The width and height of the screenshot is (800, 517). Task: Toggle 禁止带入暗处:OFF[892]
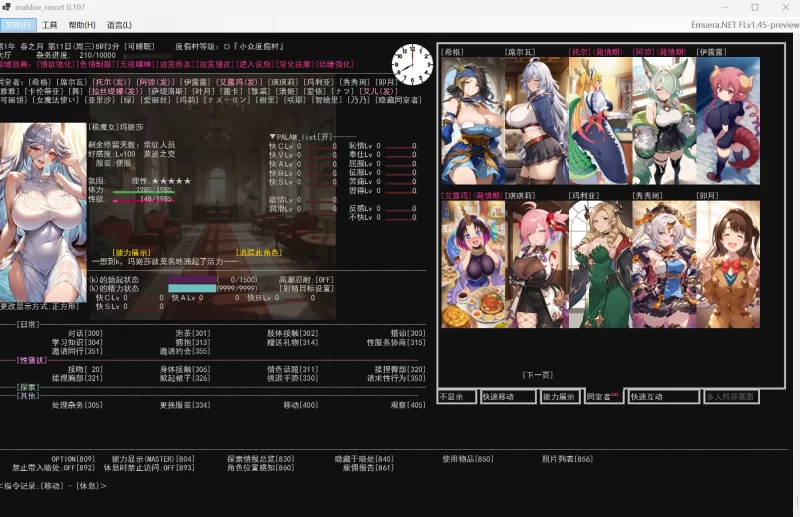pyautogui.click(x=54, y=467)
